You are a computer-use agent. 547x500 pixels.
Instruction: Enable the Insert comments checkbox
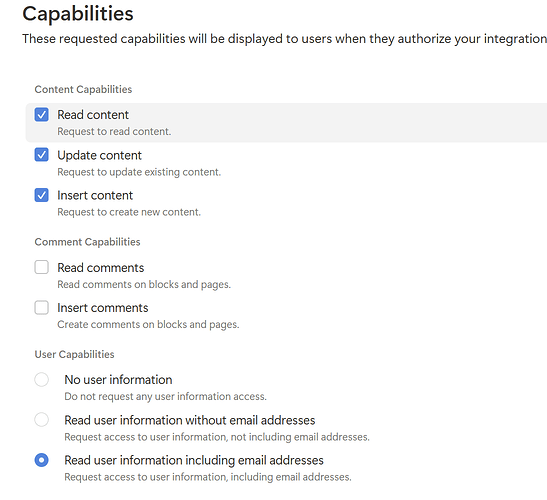(x=42, y=308)
